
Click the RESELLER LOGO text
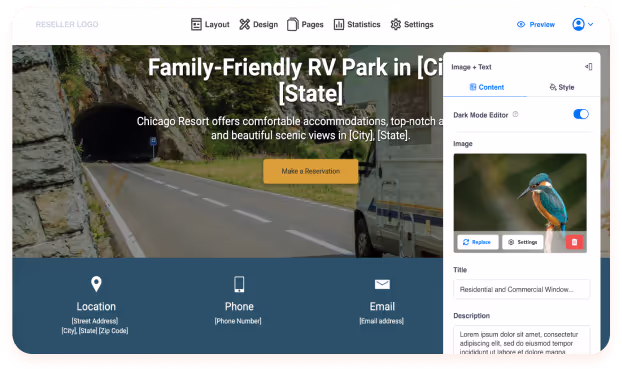coord(67,25)
